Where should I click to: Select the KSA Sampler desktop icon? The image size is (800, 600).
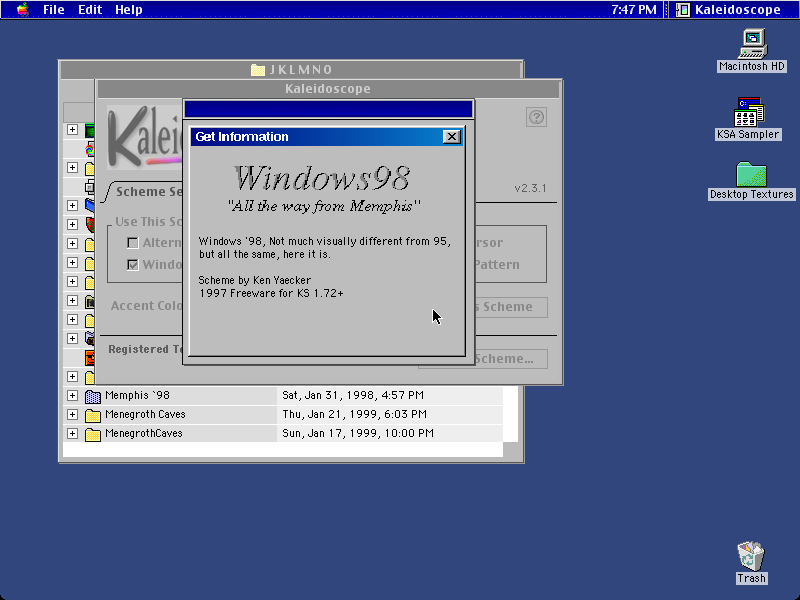pos(748,112)
